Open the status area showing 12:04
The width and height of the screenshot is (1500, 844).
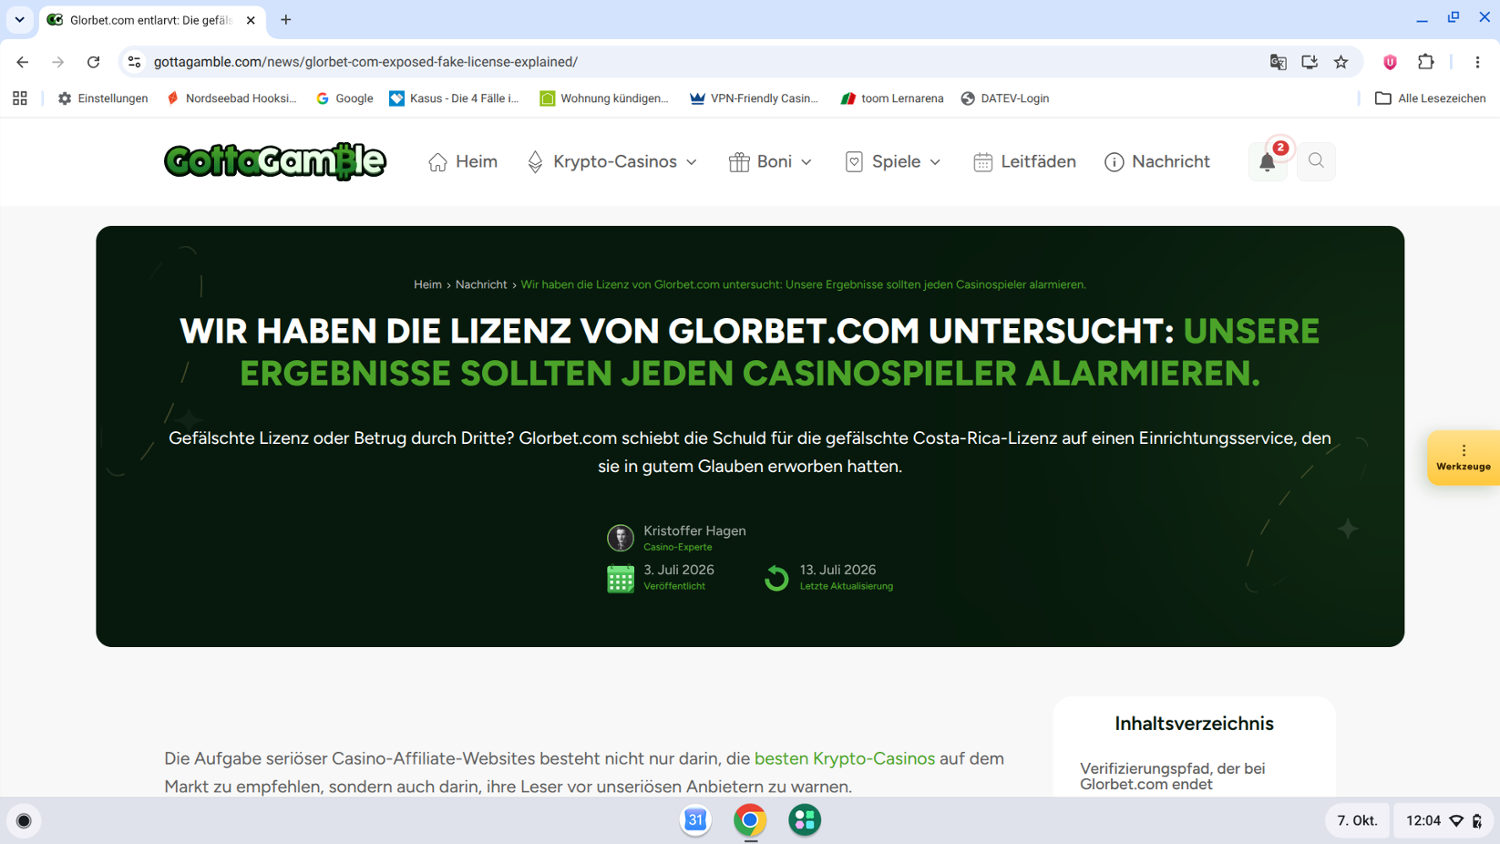coord(1444,821)
